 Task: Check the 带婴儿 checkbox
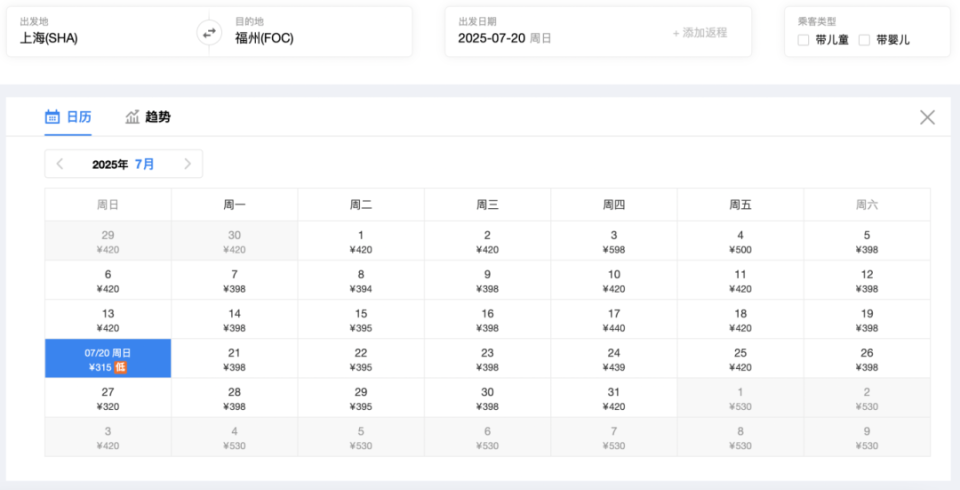864,40
